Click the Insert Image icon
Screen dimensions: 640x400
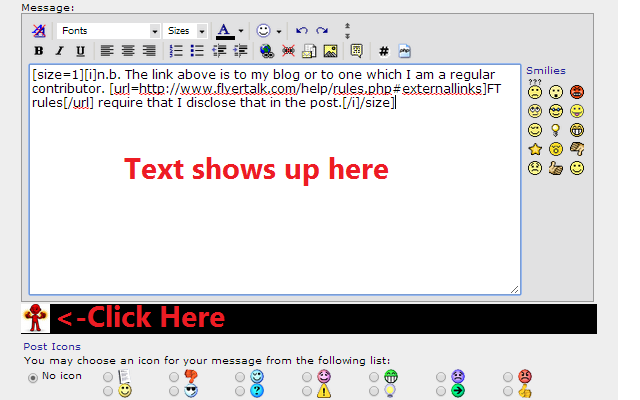[330, 51]
